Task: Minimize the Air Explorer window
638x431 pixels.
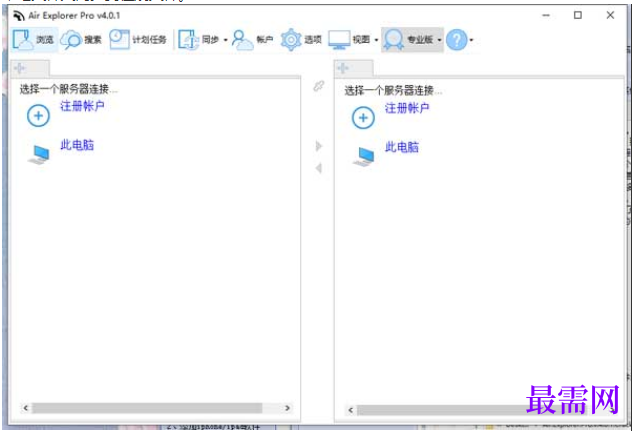Action: point(546,15)
